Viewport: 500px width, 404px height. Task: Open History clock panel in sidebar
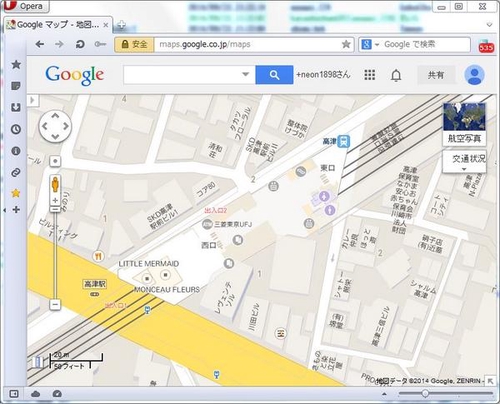(16, 129)
